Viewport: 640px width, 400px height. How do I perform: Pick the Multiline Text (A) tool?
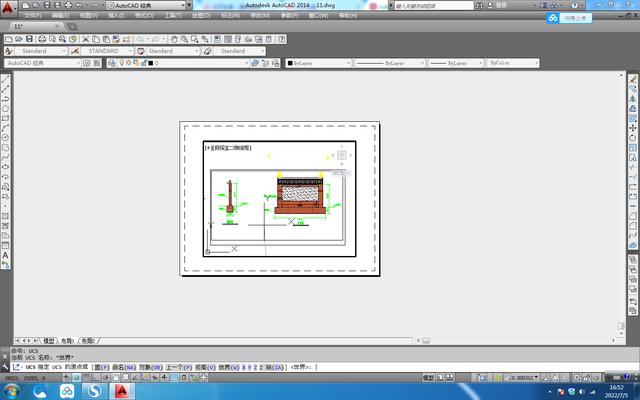tap(6, 255)
